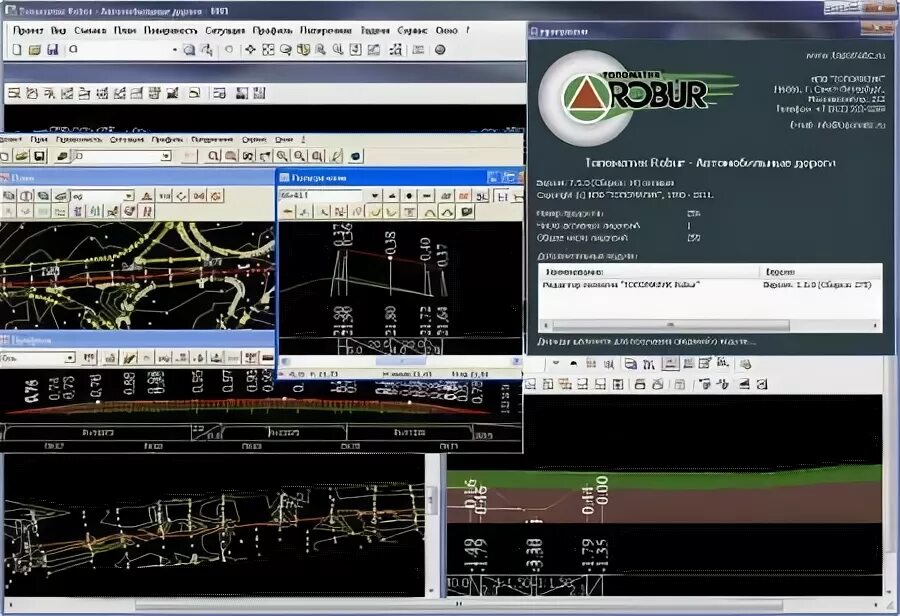
Task: Click the first icon of the lower-right second toolbar row
Action: 530,384
